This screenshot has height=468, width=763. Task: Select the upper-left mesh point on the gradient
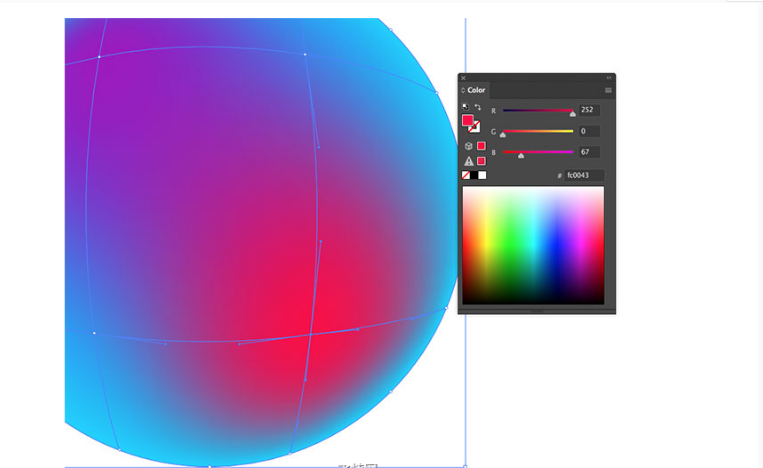tap(99, 57)
